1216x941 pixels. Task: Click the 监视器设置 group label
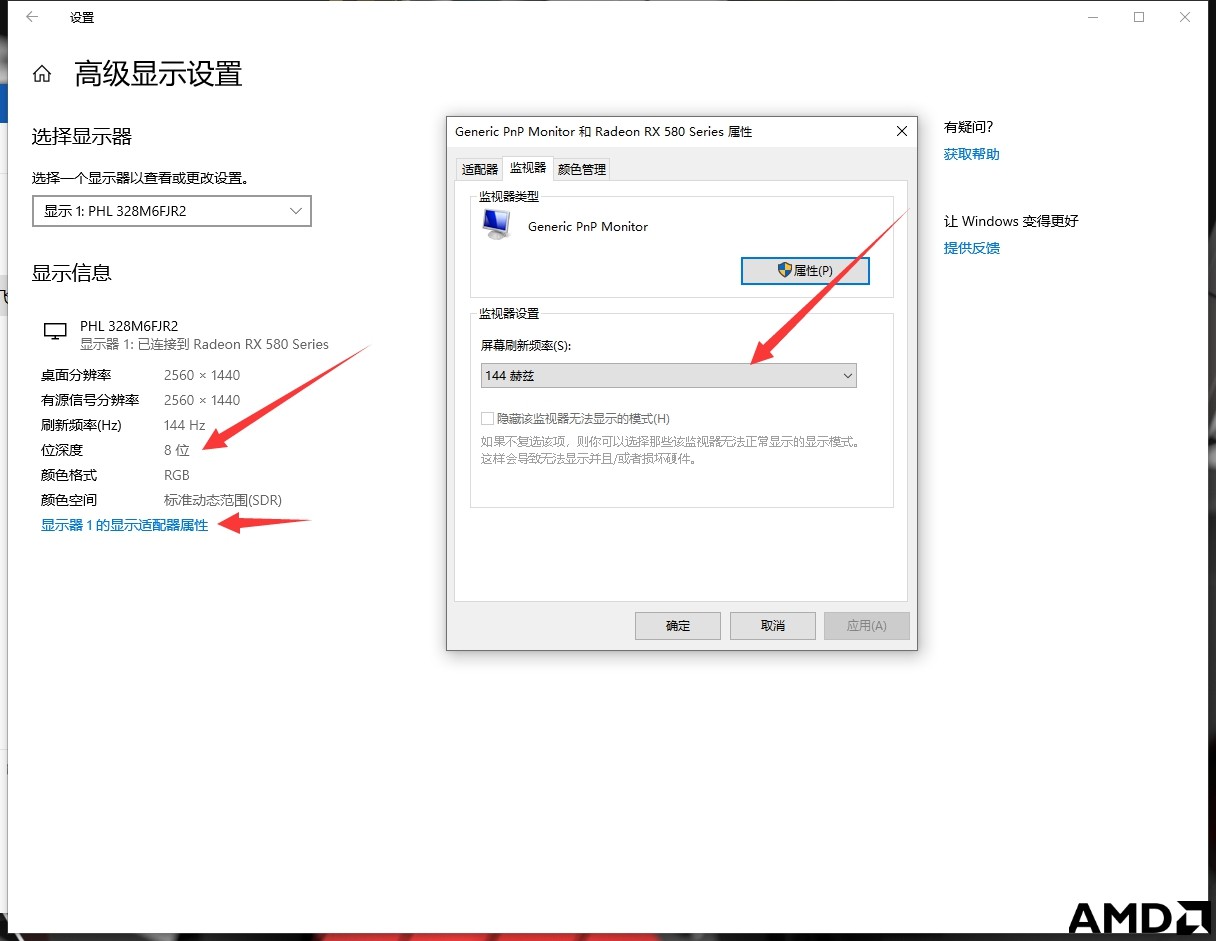509,313
